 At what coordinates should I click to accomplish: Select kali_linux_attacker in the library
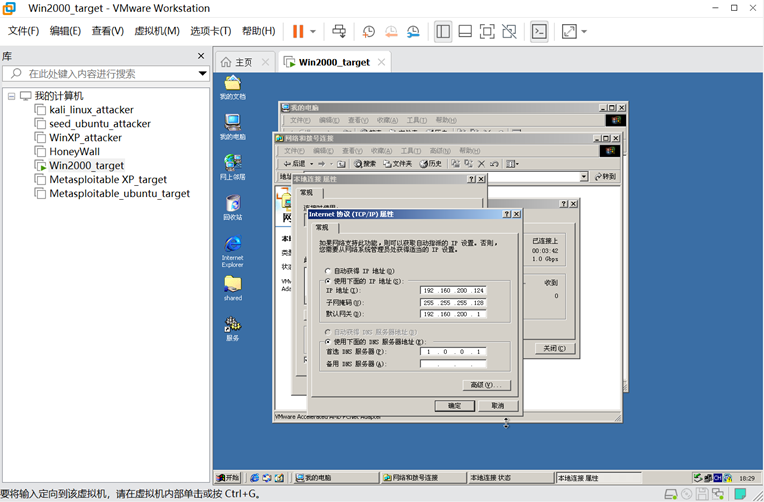point(91,110)
